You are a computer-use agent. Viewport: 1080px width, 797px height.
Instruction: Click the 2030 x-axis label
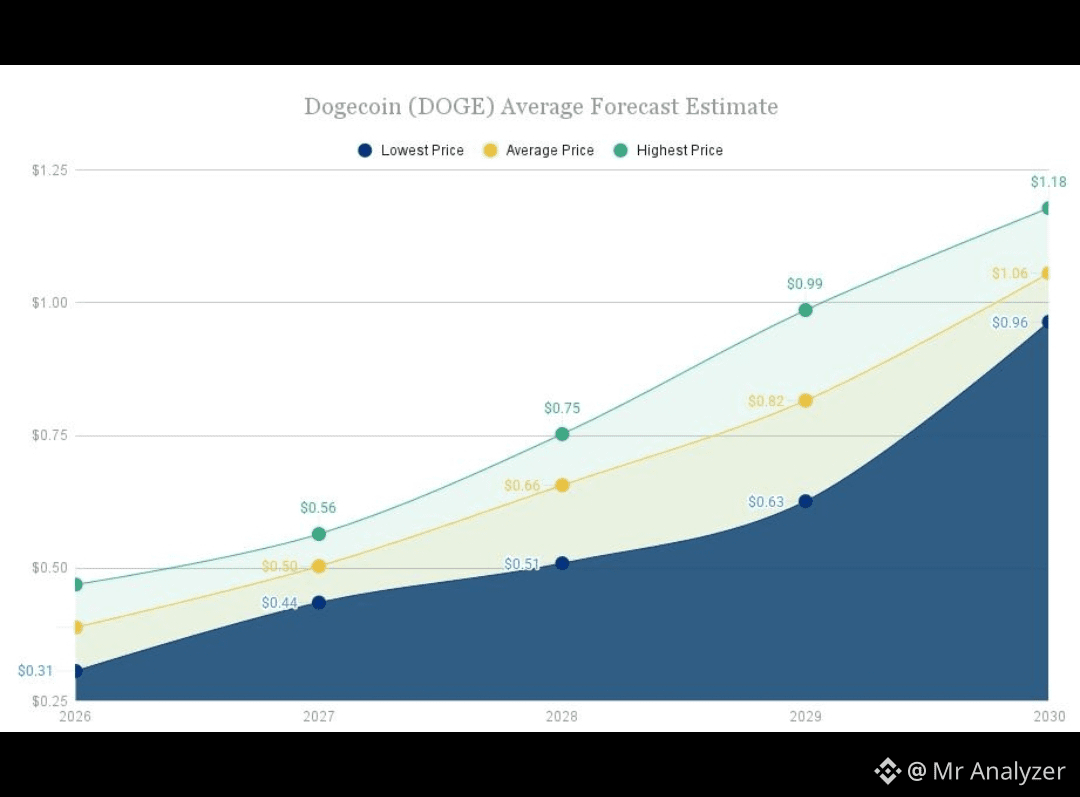(x=1049, y=716)
